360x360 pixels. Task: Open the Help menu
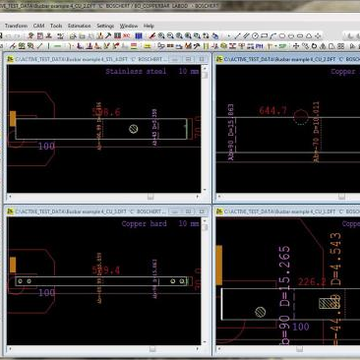click(x=149, y=26)
